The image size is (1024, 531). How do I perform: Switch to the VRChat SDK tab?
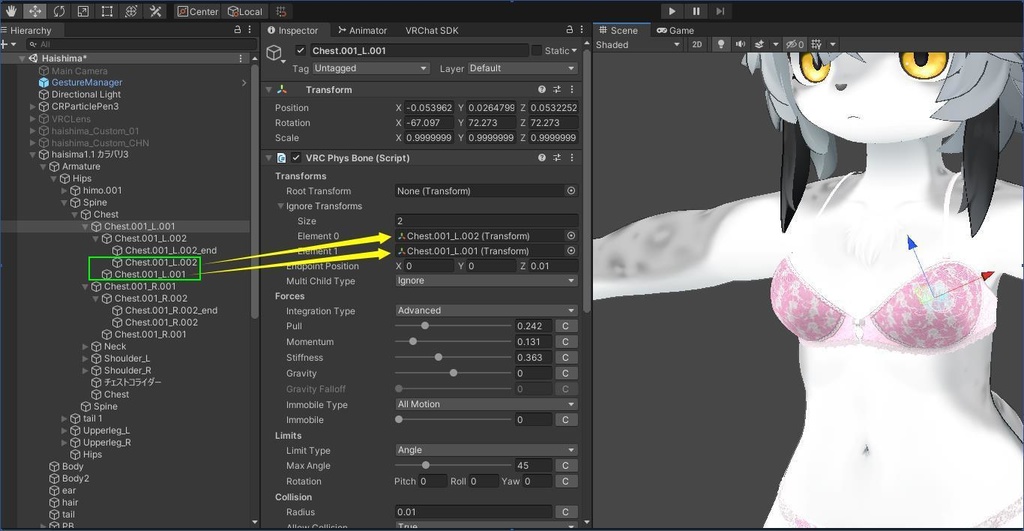pyautogui.click(x=432, y=30)
